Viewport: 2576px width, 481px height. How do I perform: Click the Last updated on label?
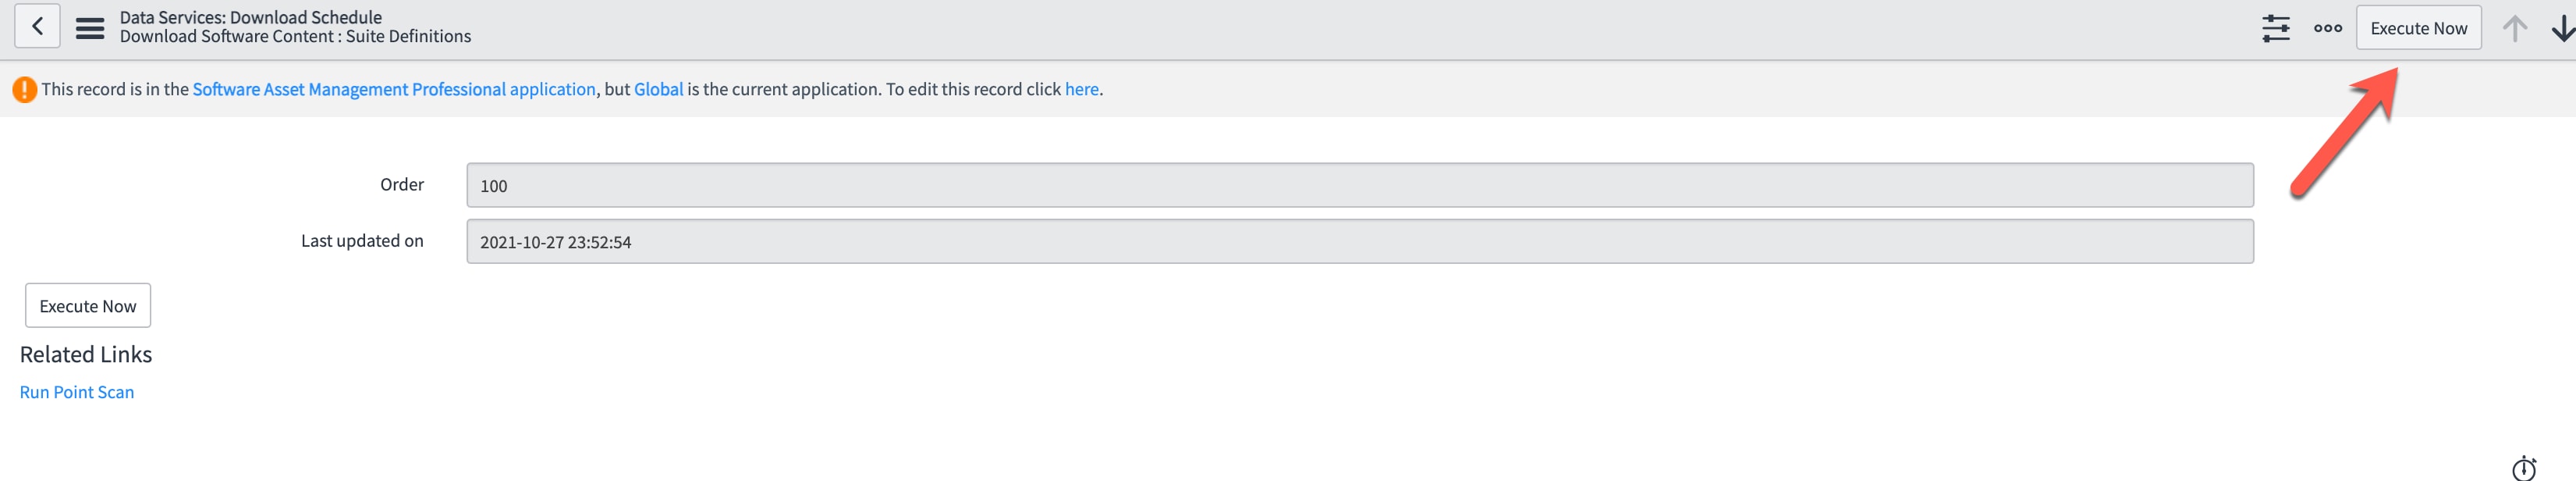362,240
